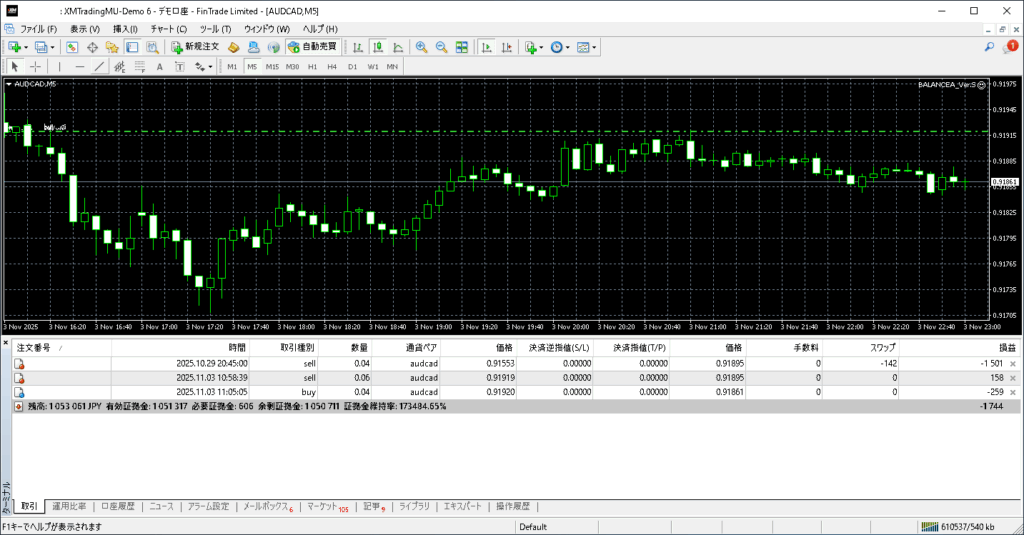Click the red notification badge icon

point(1011,46)
